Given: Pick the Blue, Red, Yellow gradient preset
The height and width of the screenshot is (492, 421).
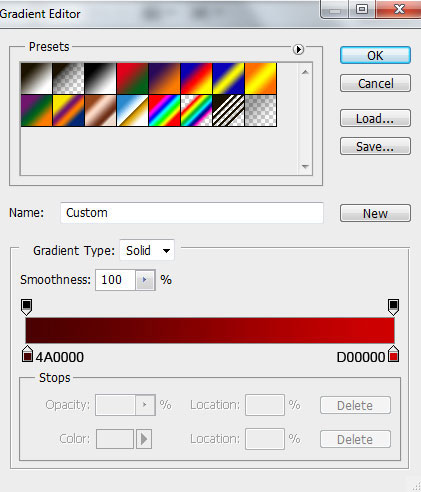Looking at the screenshot, I should click(196, 78).
